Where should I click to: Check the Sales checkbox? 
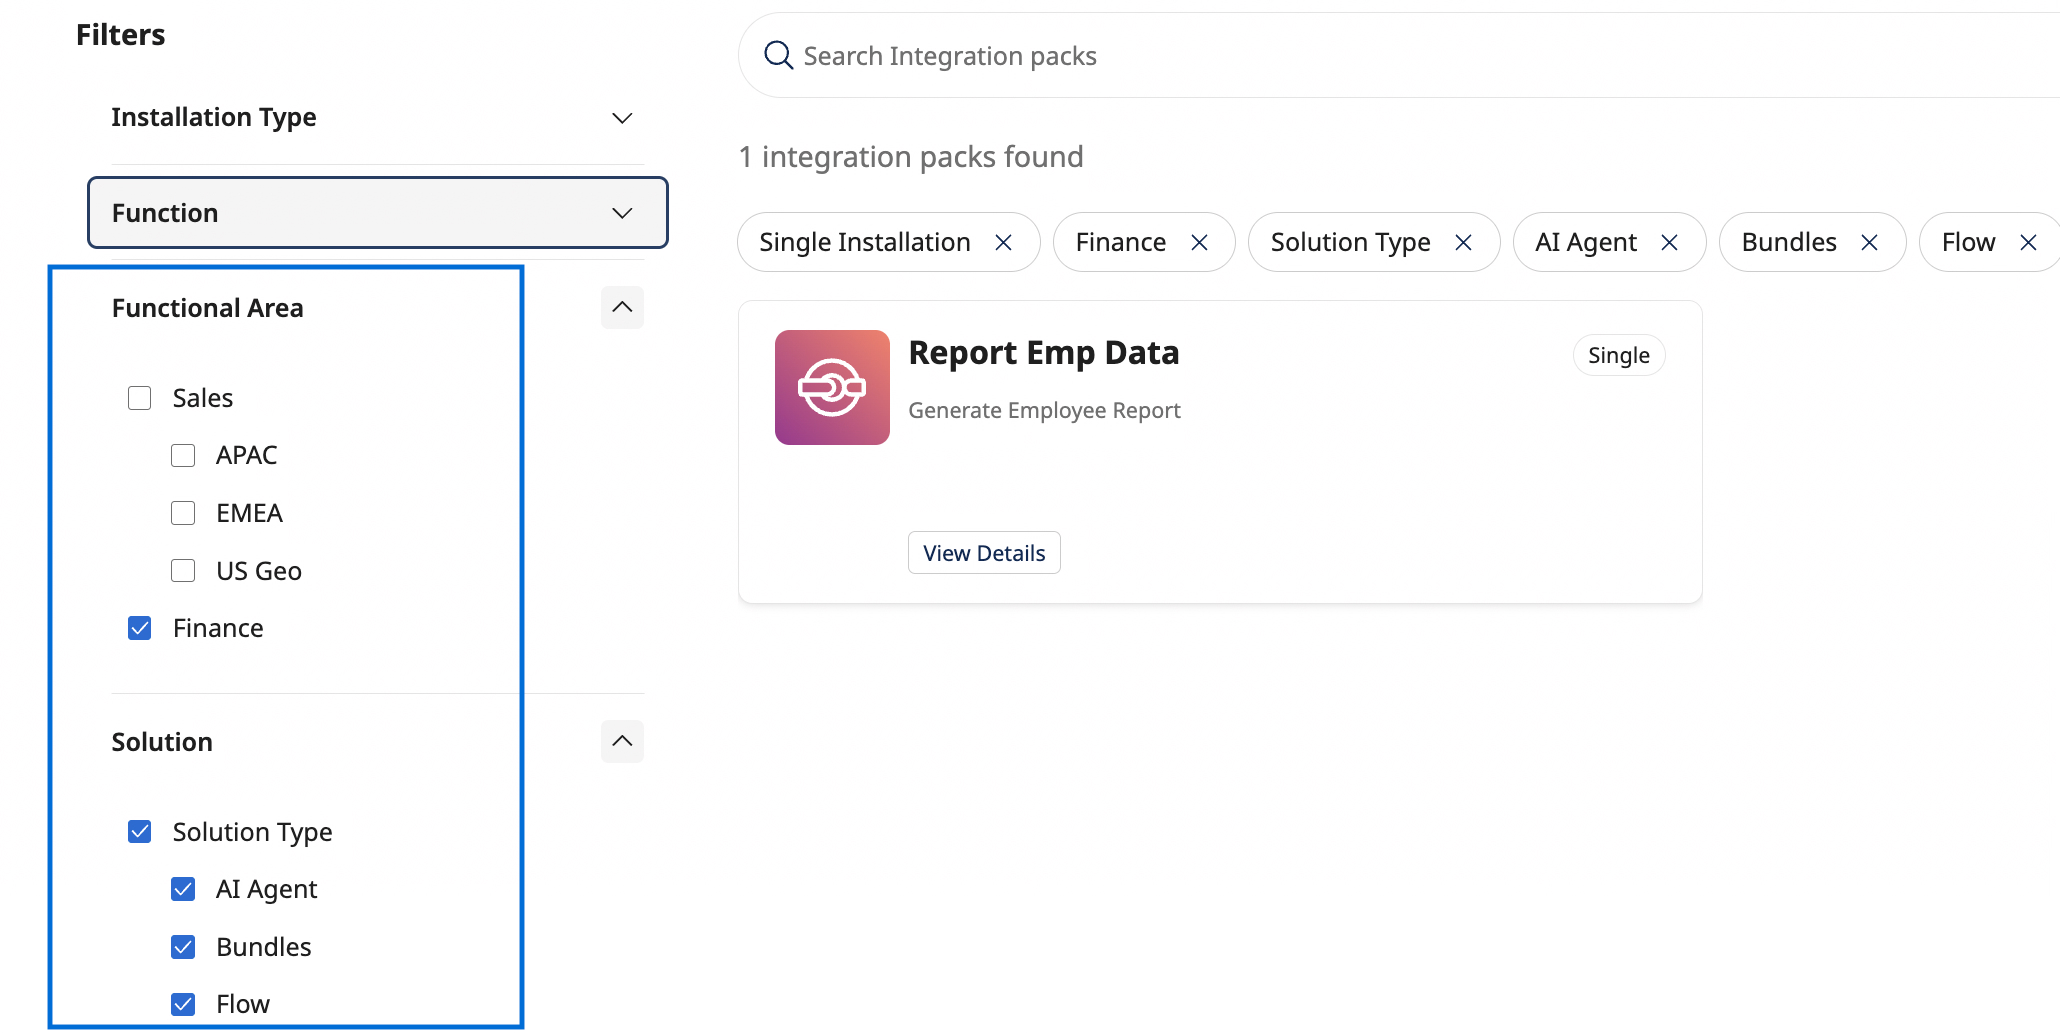point(140,398)
